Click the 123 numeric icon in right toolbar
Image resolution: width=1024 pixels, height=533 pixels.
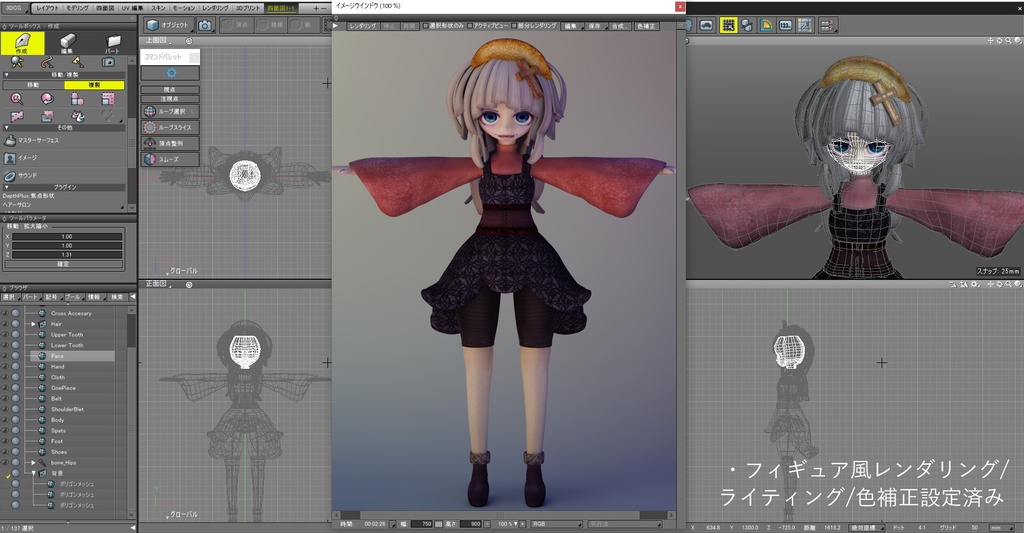click(x=786, y=25)
